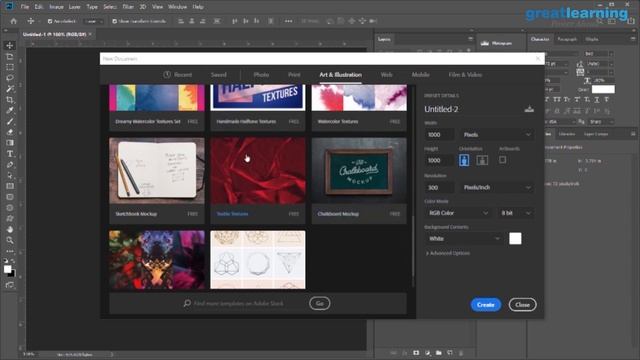The width and height of the screenshot is (640, 360).
Task: Select the Hand tool
Action: click(10, 229)
